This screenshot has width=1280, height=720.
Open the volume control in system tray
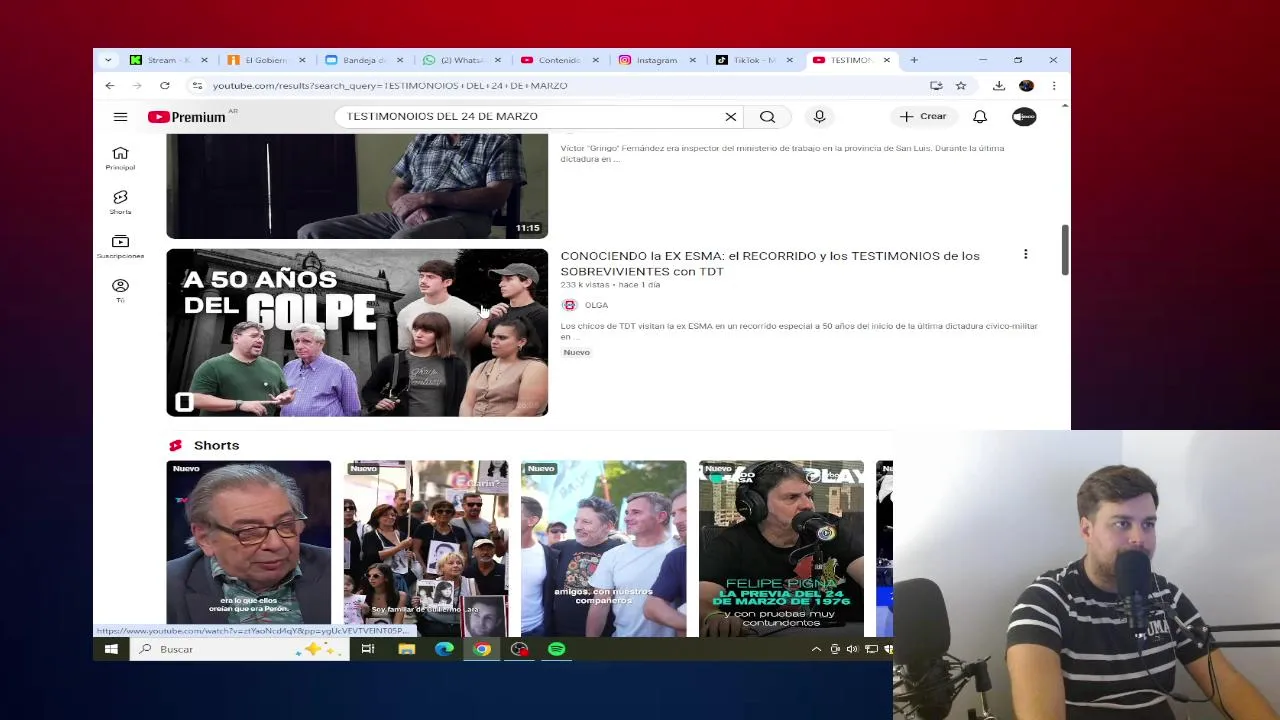(852, 650)
